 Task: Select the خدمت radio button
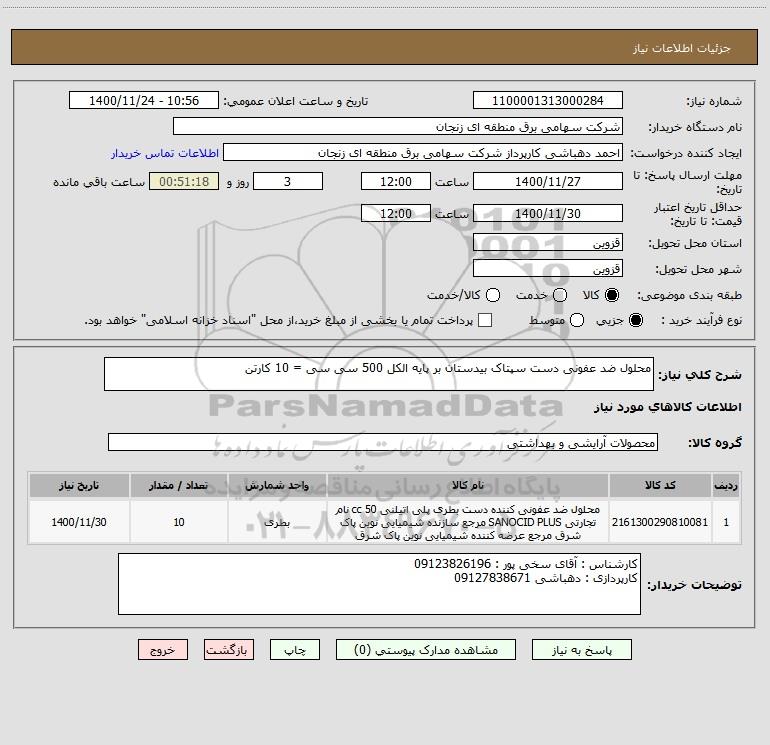pos(560,295)
